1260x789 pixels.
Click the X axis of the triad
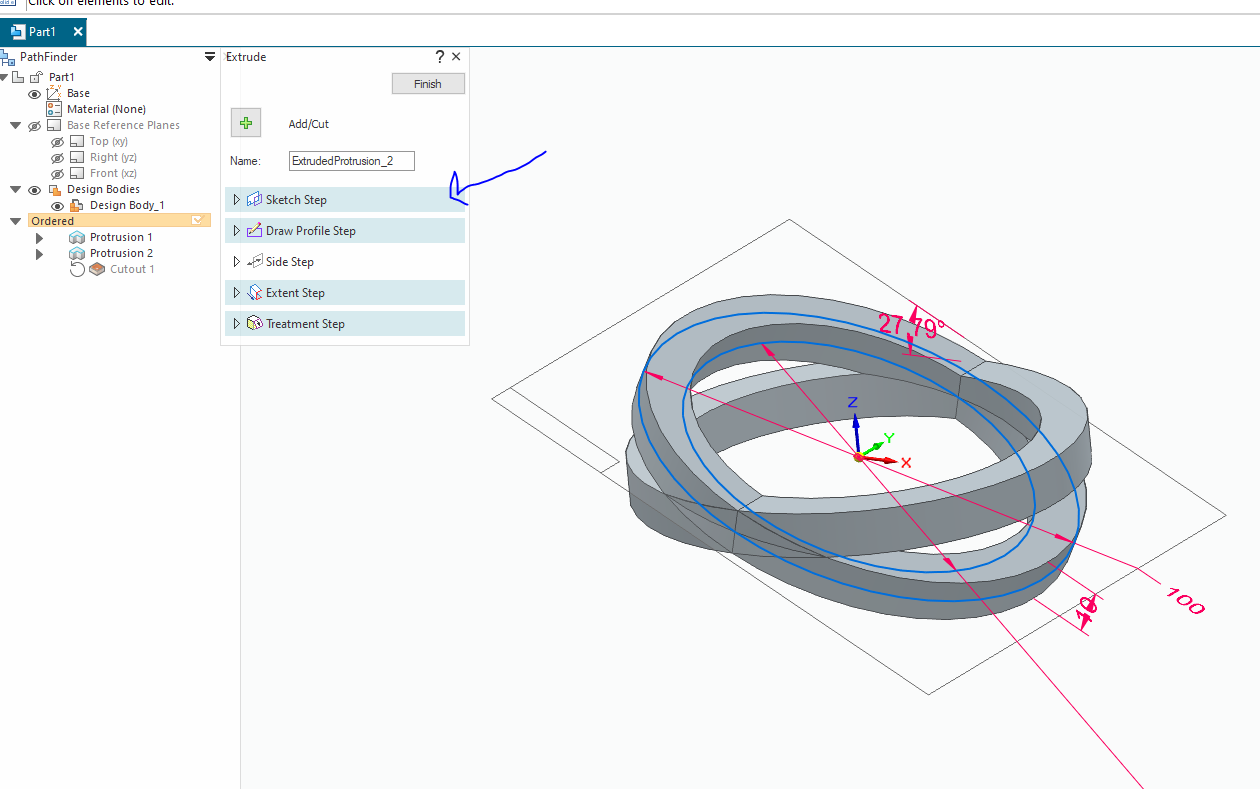click(x=880, y=460)
